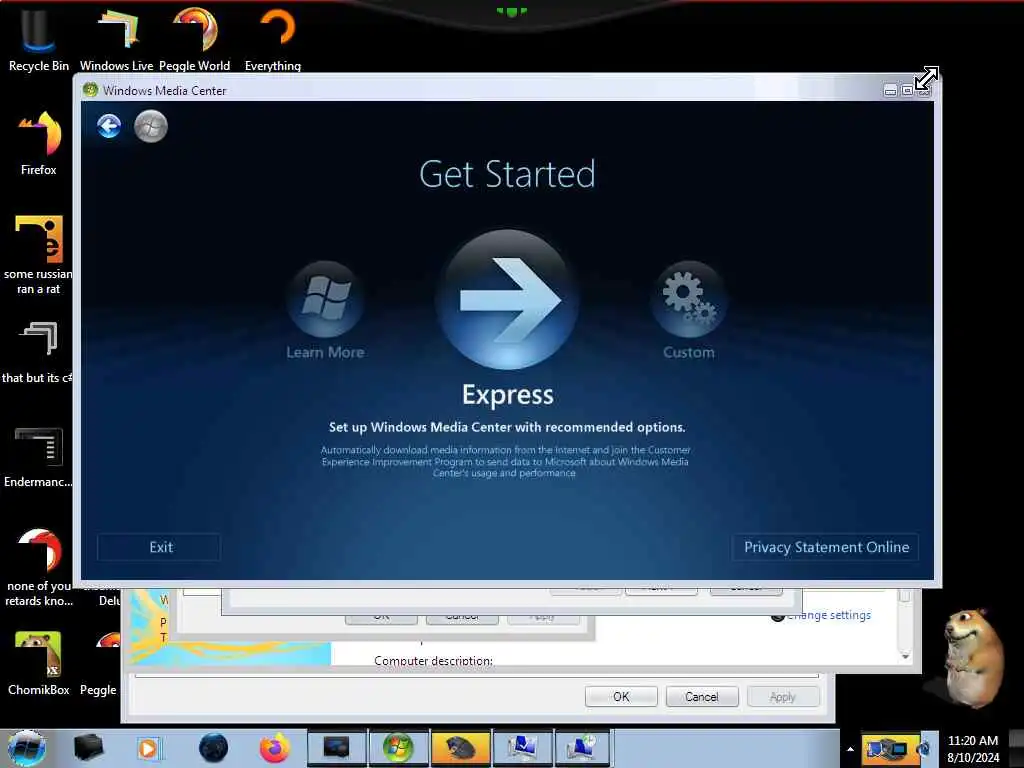1024x768 pixels.
Task: Open the Windows Start menu orb
Action: [x=26, y=748]
